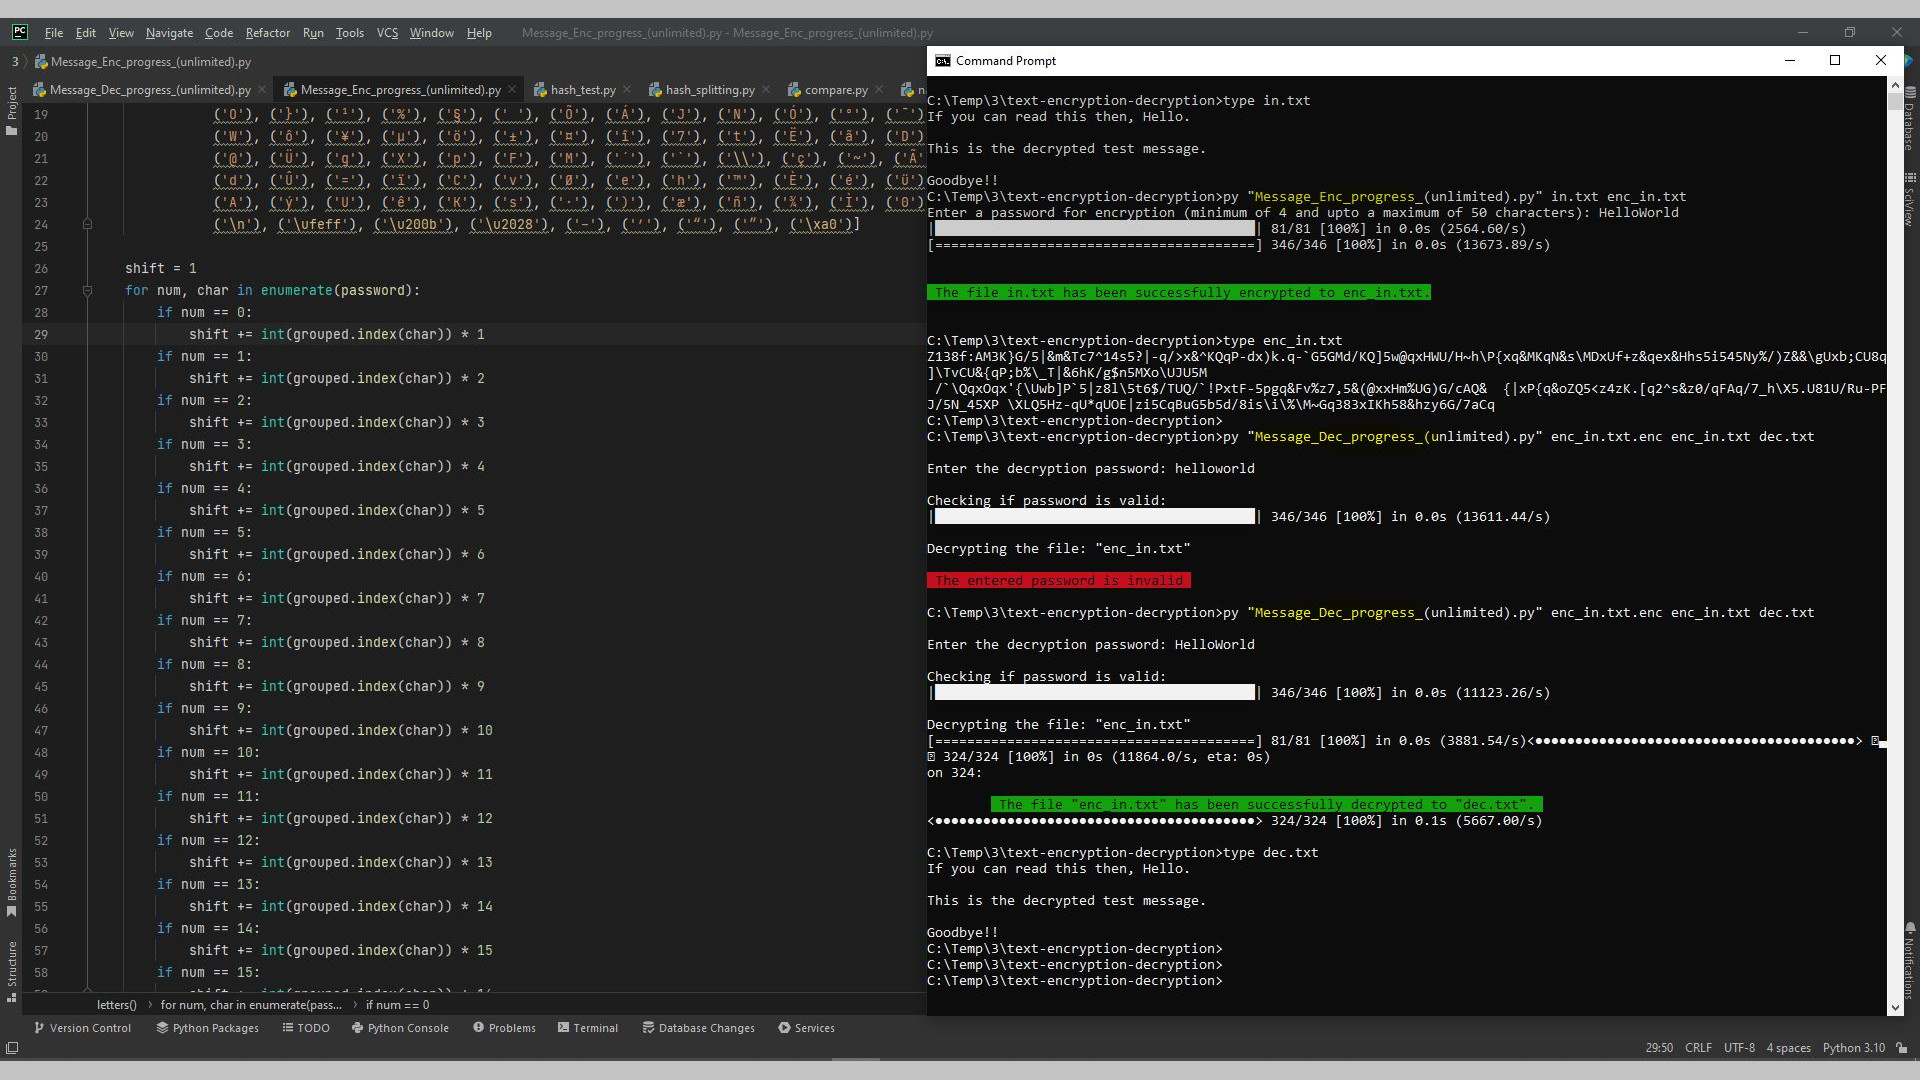Open the Python 3.10 interpreter selector
Viewport: 1920px width, 1080px height.
pyautogui.click(x=1853, y=1048)
